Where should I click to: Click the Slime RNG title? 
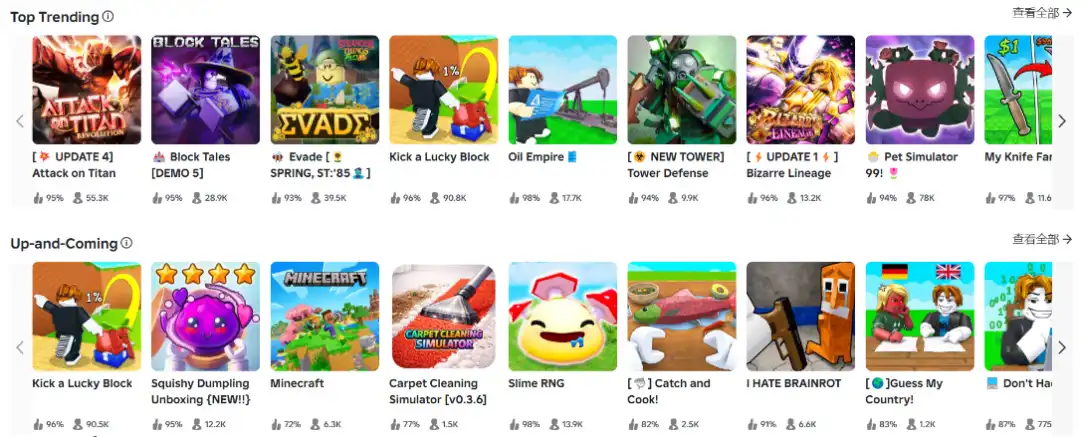click(536, 383)
